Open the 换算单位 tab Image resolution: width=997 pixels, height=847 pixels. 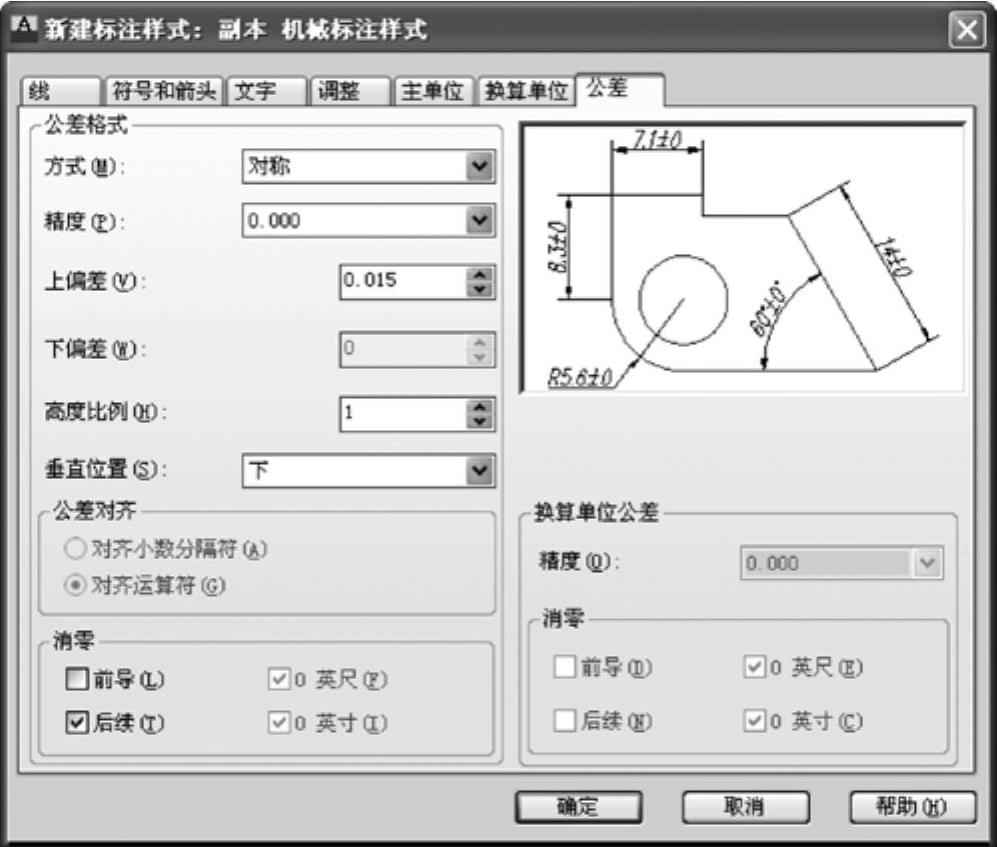526,91
